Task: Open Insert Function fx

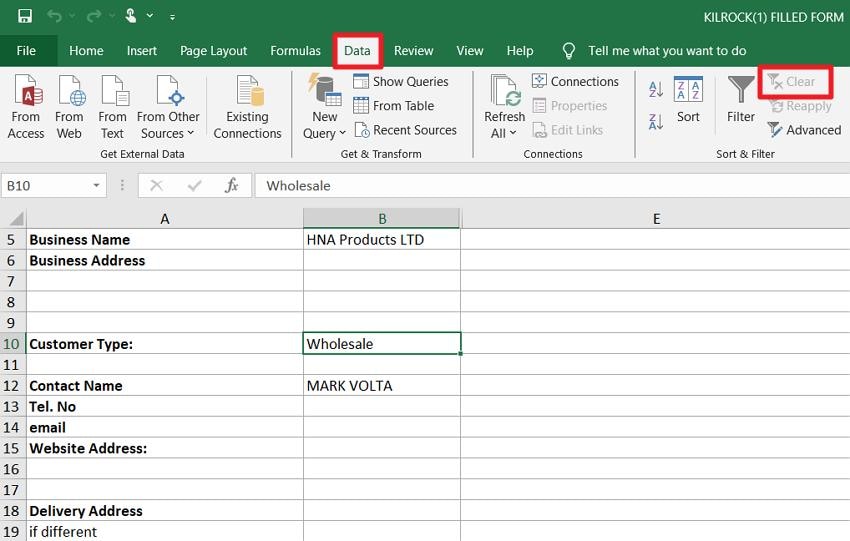Action: [x=231, y=186]
